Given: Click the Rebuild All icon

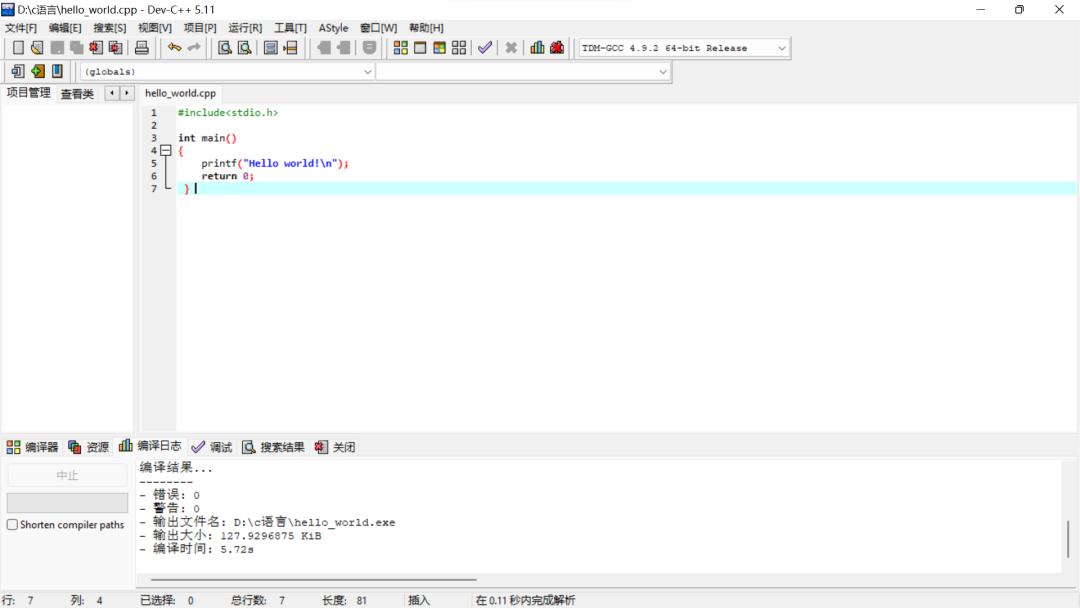Looking at the screenshot, I should pos(459,48).
